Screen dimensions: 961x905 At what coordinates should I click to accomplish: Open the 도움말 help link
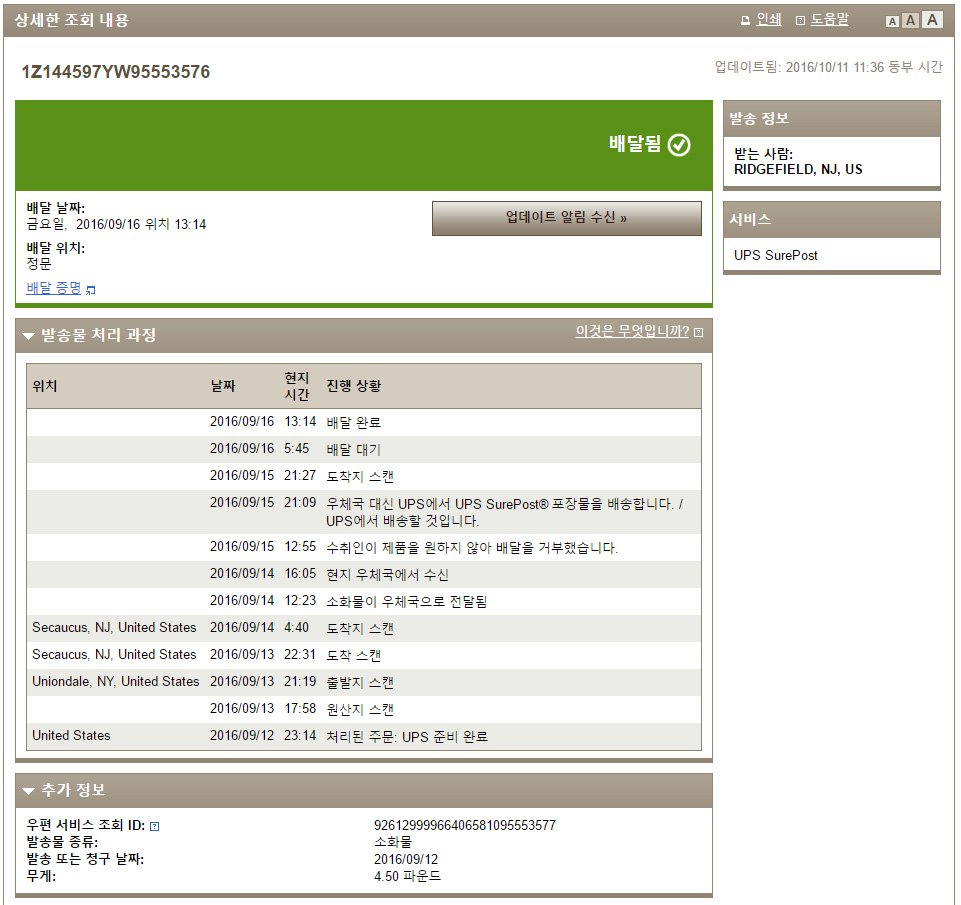[x=829, y=20]
